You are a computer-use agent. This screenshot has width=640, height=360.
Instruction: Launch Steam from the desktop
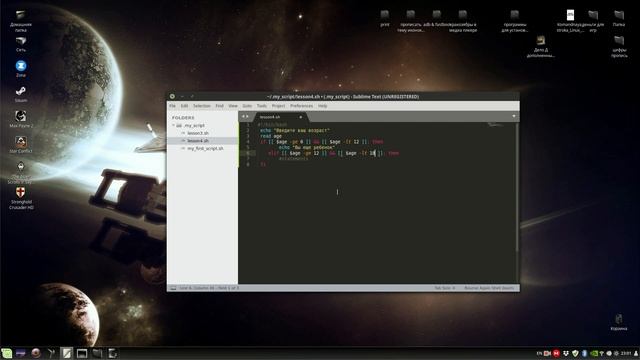click(21, 94)
